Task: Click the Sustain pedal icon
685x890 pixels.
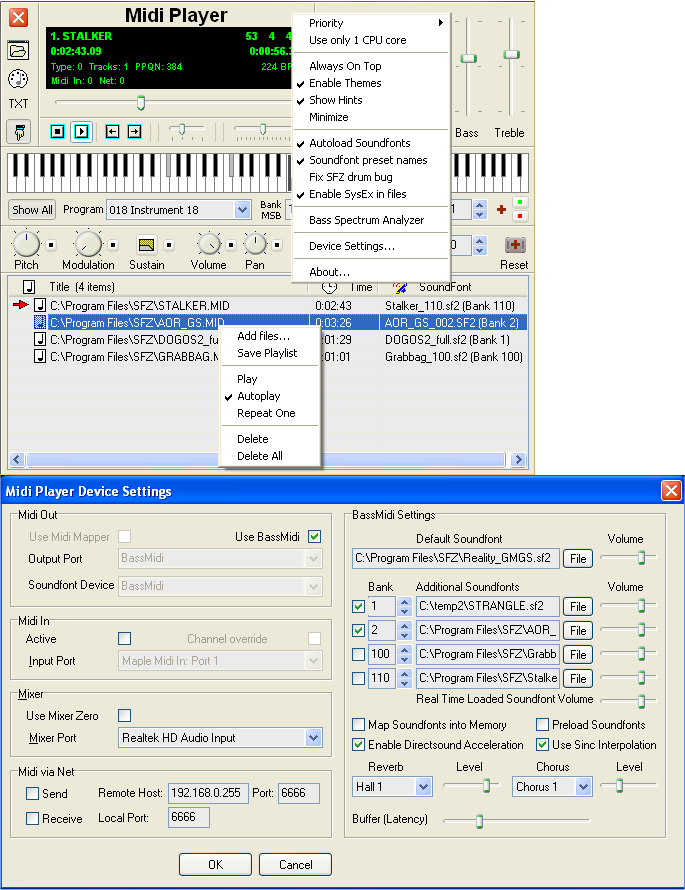Action: point(146,245)
